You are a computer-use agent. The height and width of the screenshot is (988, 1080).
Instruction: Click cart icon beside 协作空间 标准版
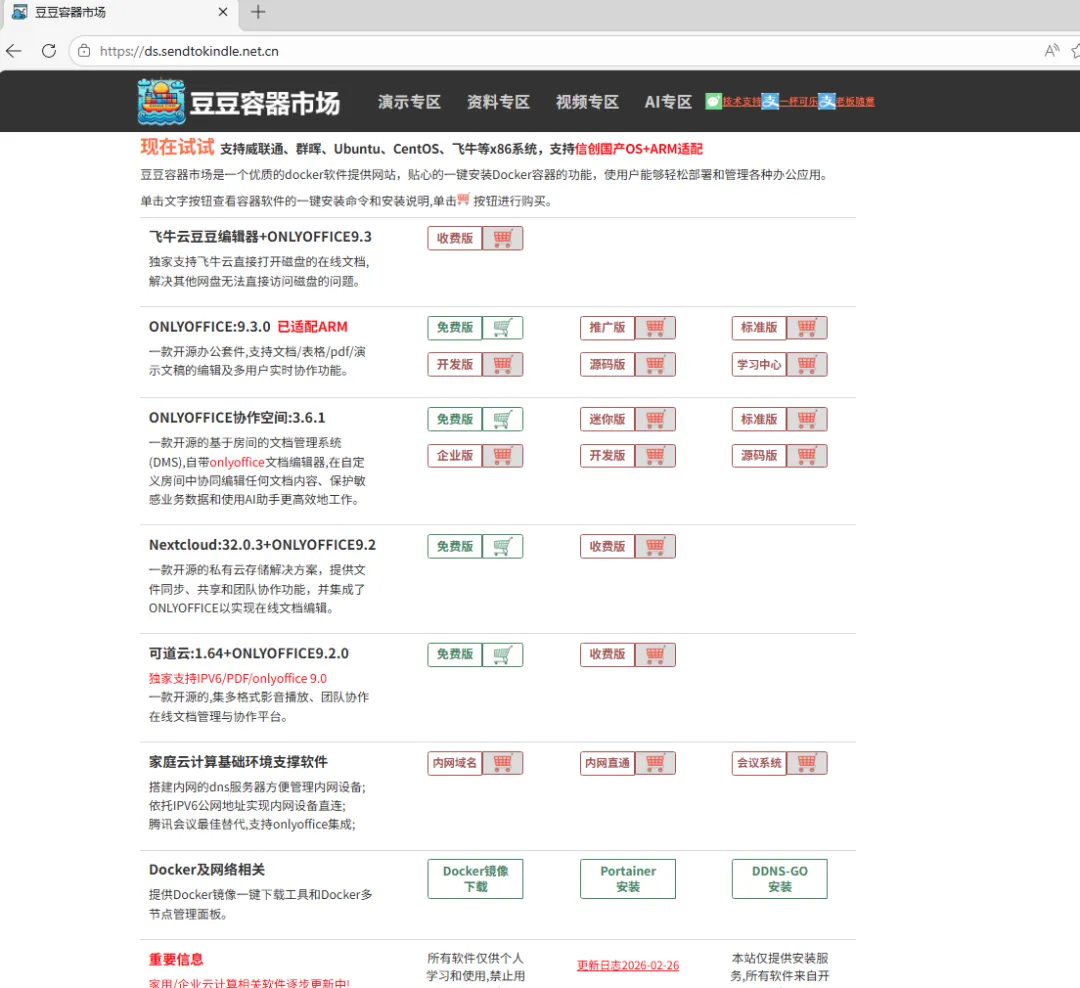[807, 420]
